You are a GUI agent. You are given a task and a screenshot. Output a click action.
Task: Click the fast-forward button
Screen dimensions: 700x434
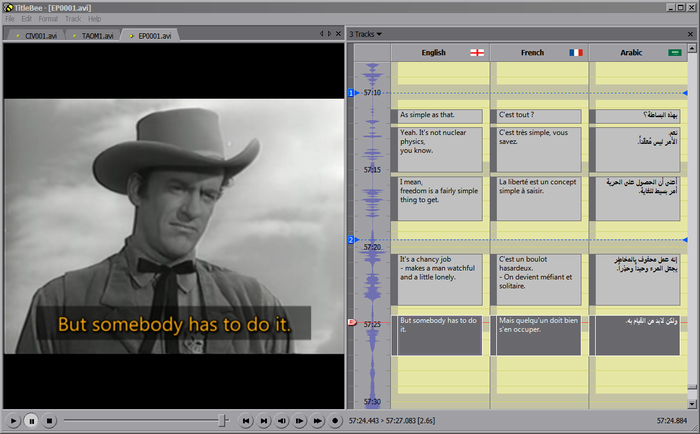(318, 421)
